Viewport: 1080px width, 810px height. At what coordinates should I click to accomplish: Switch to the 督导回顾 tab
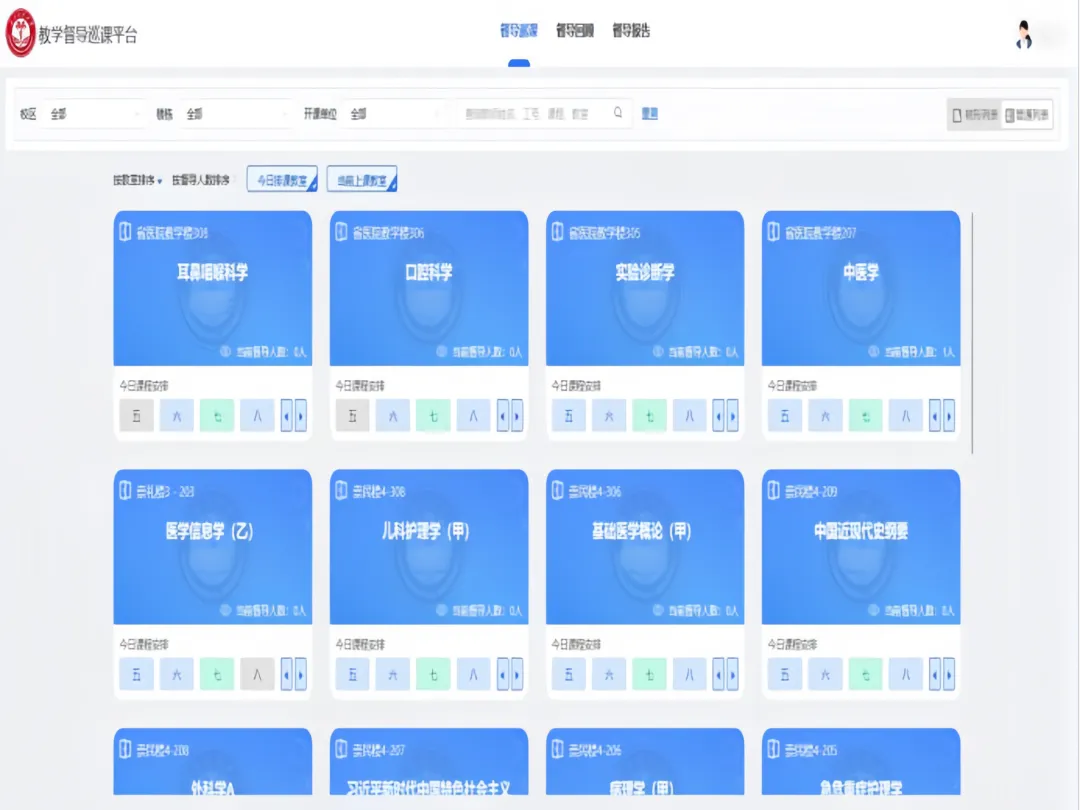pyautogui.click(x=575, y=31)
